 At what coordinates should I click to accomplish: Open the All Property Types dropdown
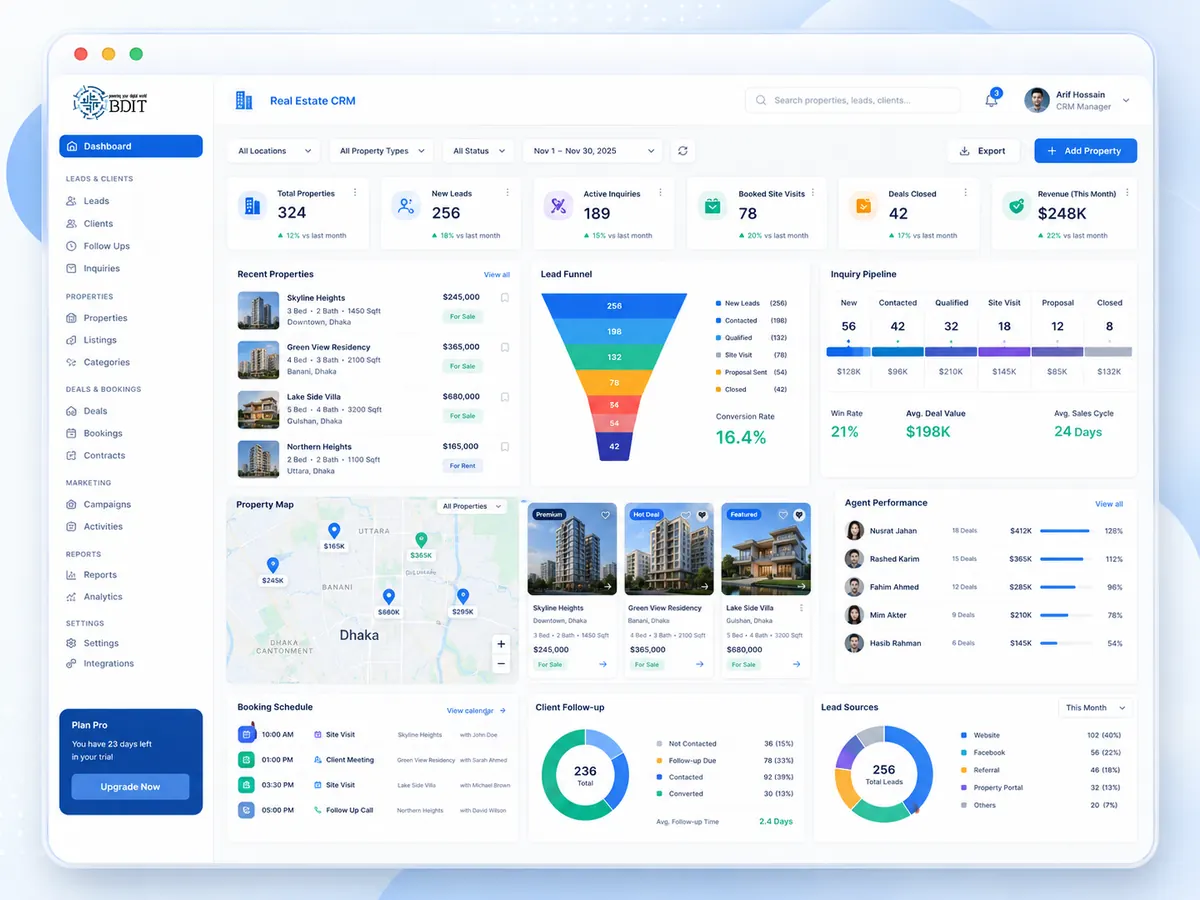click(381, 151)
